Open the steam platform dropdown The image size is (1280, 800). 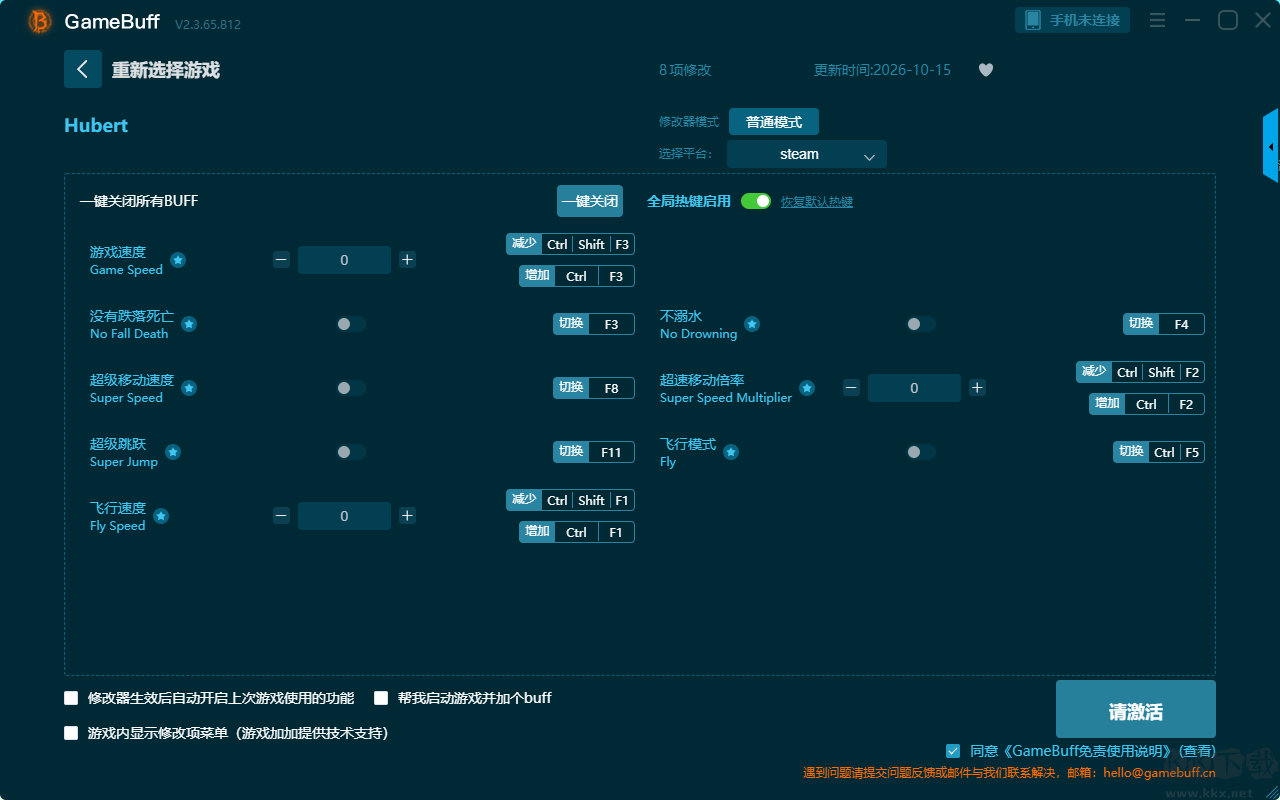(807, 154)
